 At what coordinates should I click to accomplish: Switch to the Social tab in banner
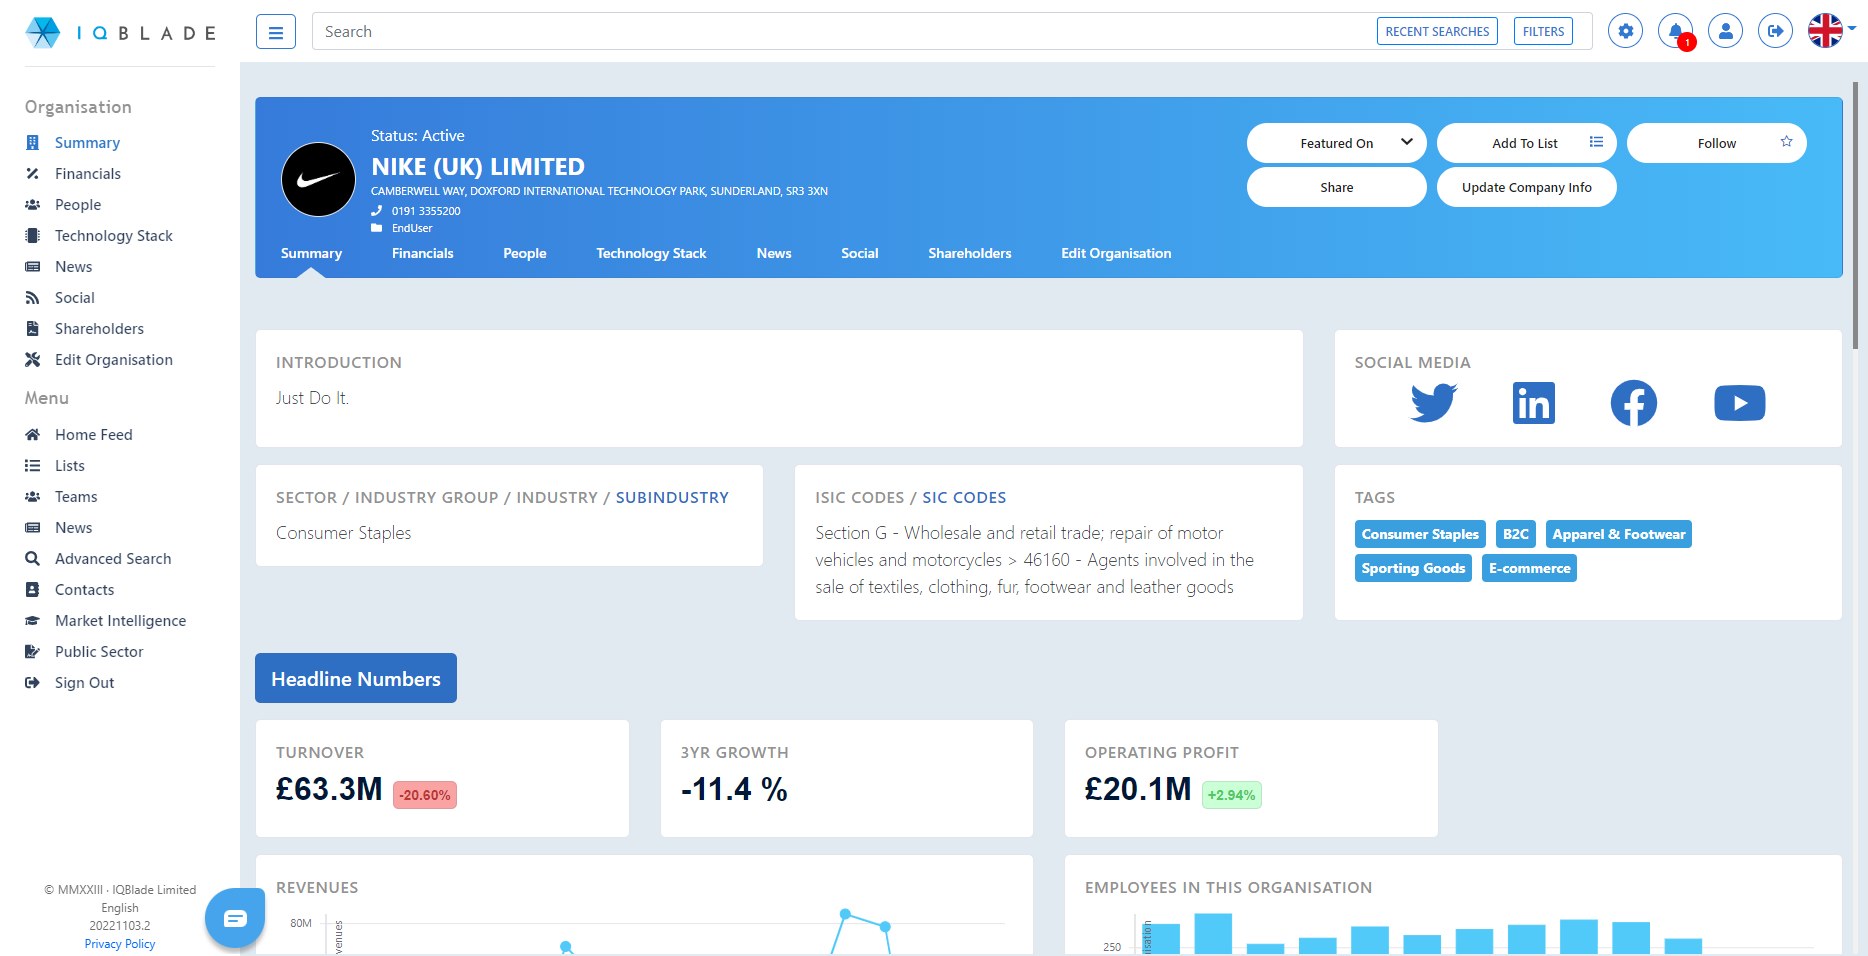[x=859, y=253]
